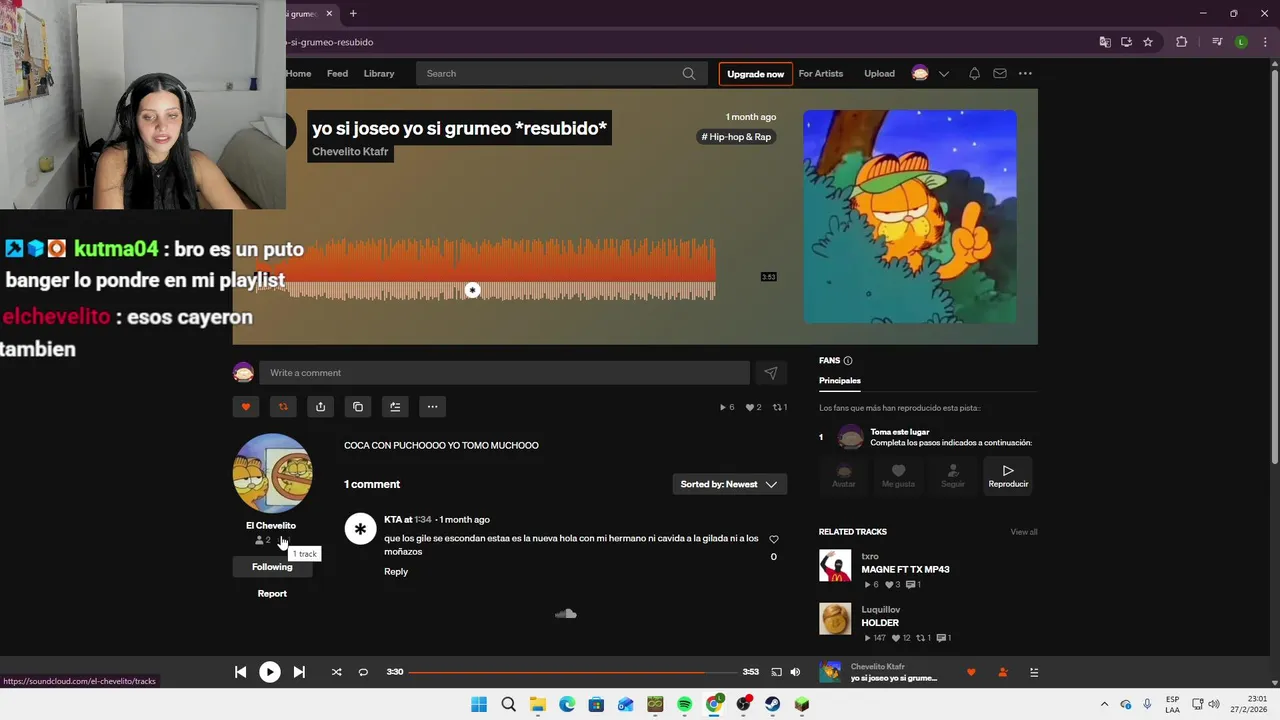Go to the Home tab
The image size is (1280, 720).
coord(299,74)
